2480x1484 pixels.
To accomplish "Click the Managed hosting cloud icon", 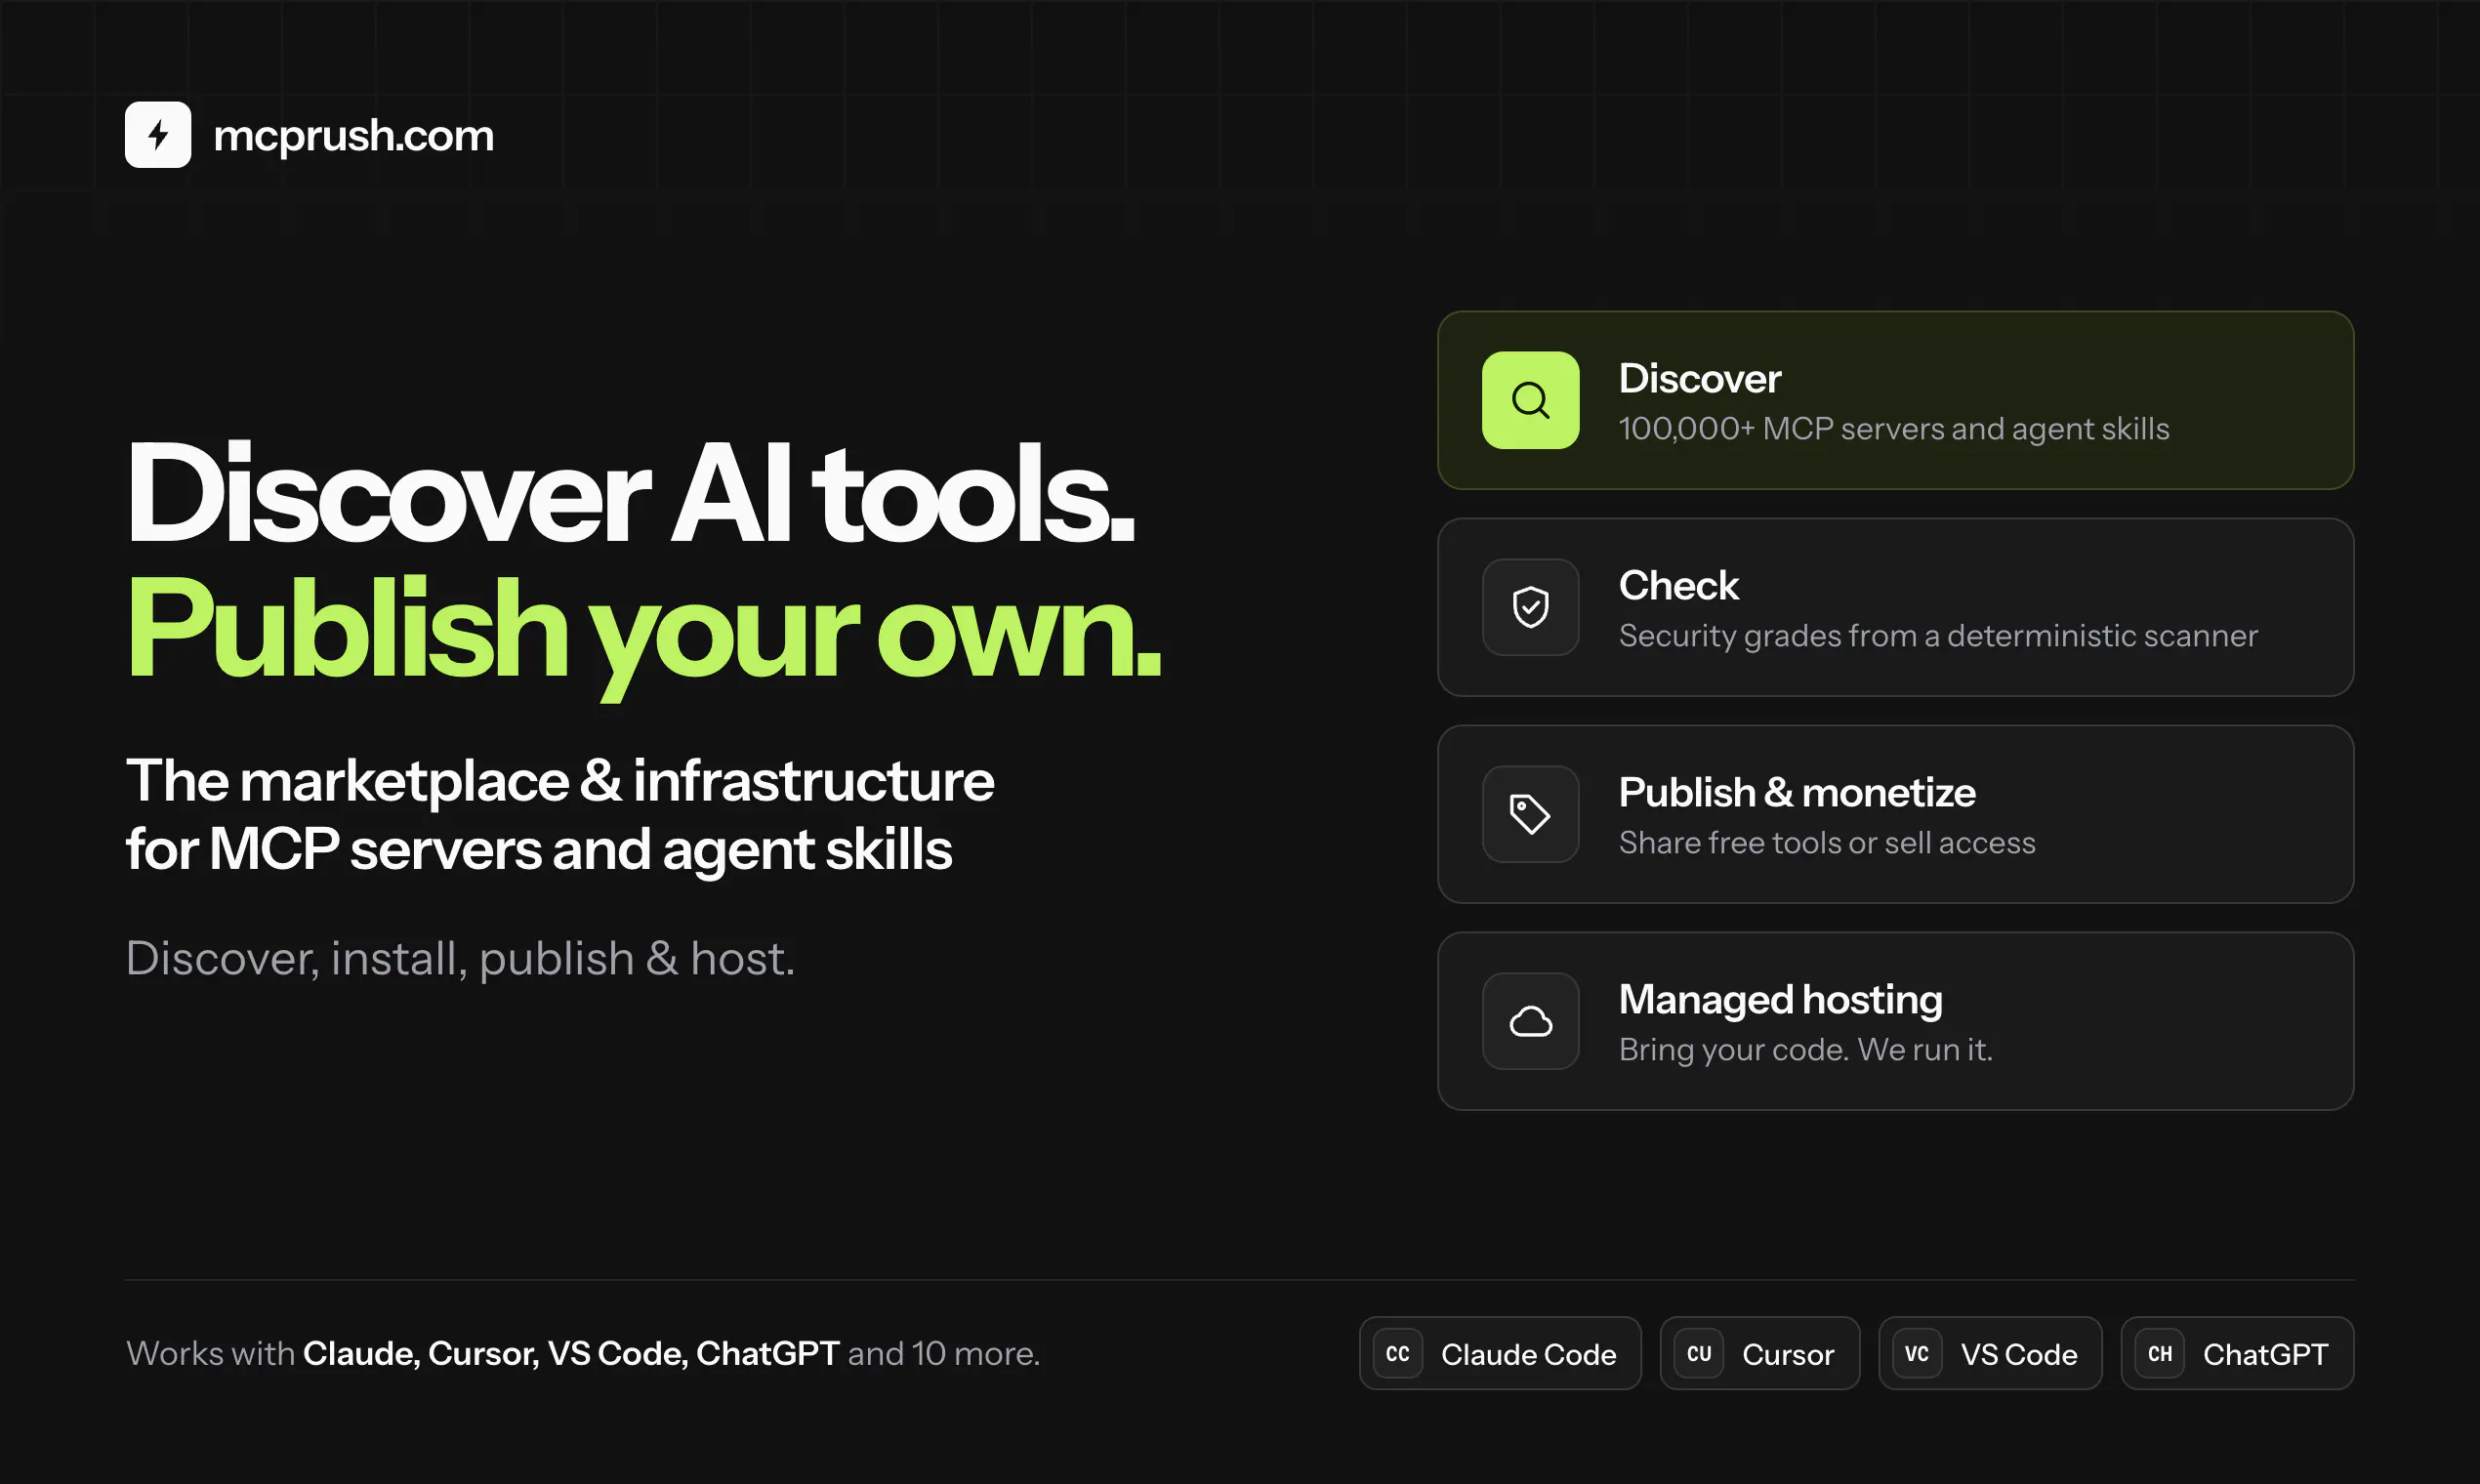I will tap(1530, 1021).
